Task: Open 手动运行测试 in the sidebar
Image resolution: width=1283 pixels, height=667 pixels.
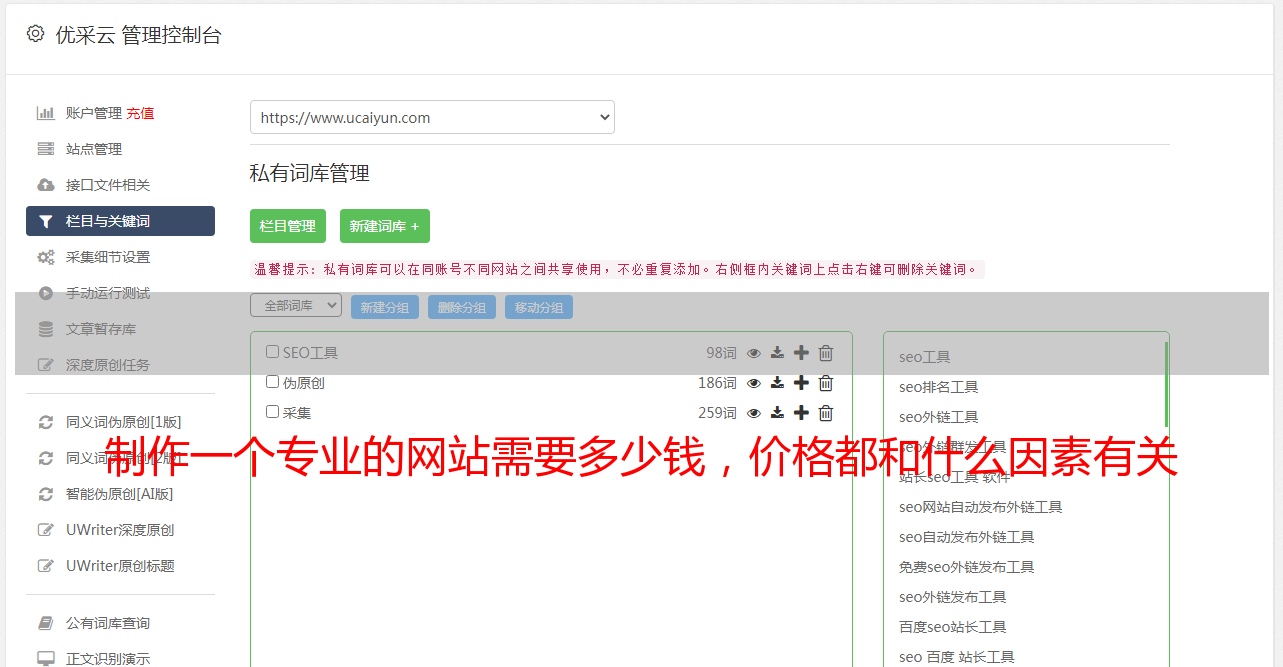Action: 108,293
